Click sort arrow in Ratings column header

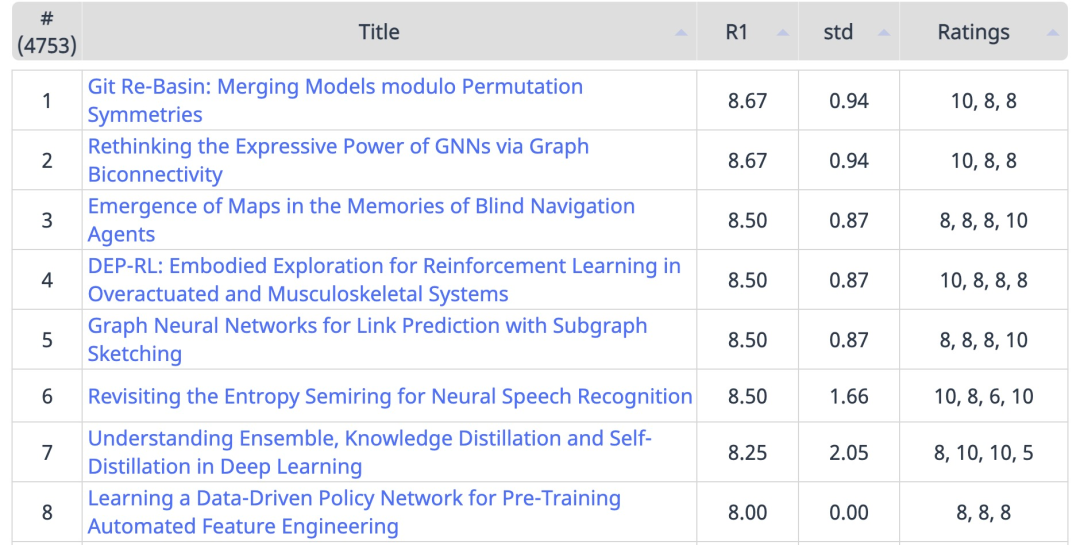click(x=1052, y=33)
